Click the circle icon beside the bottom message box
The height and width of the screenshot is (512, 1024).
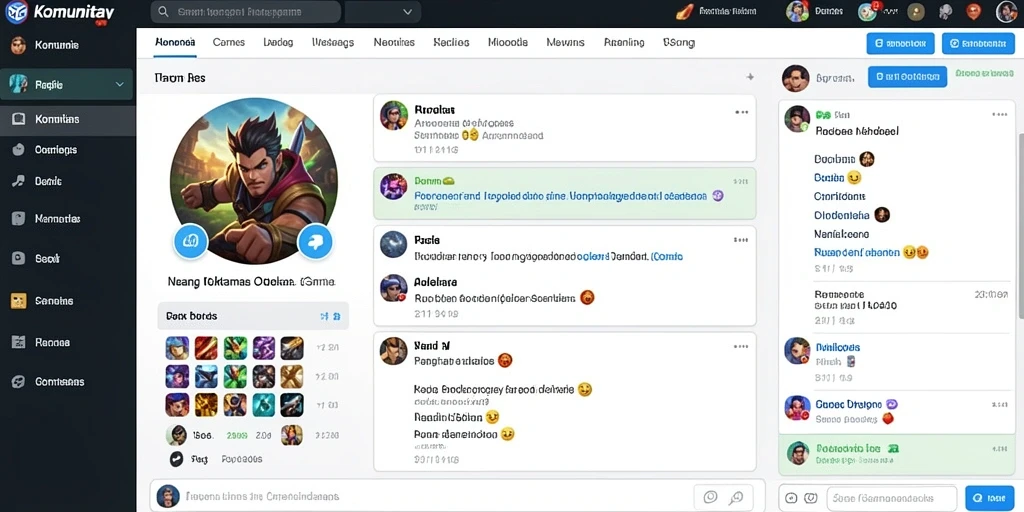click(x=711, y=497)
